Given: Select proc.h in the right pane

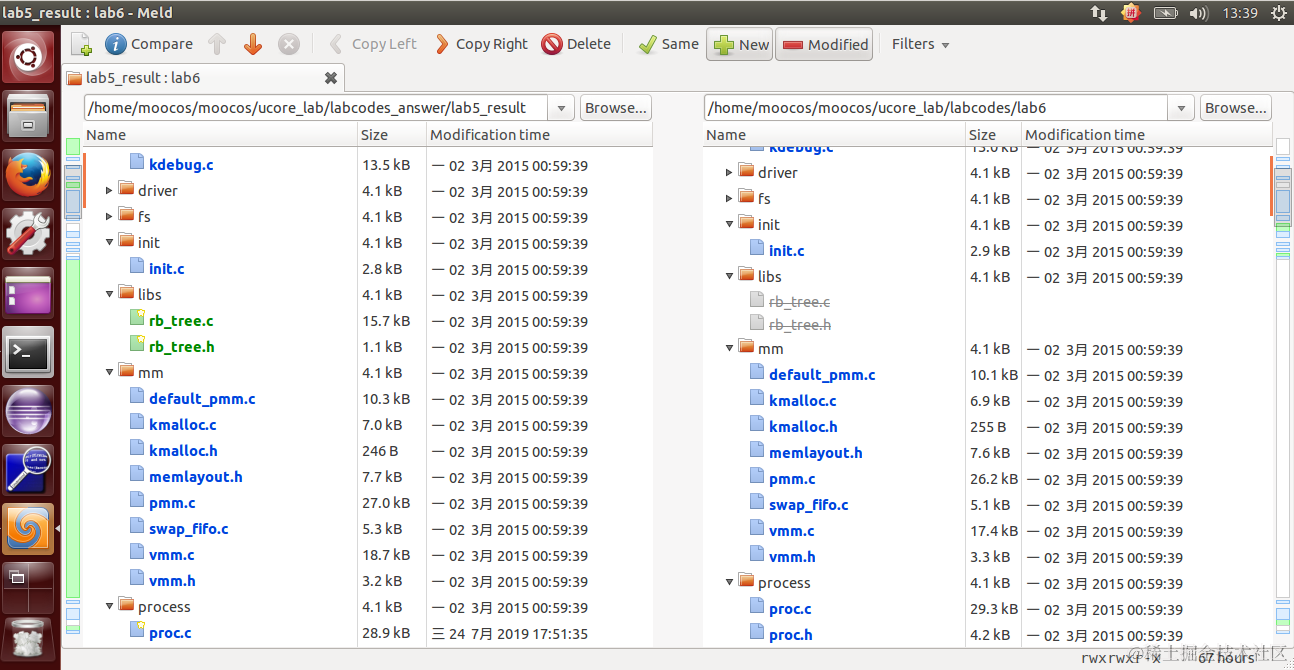Looking at the screenshot, I should point(791,634).
